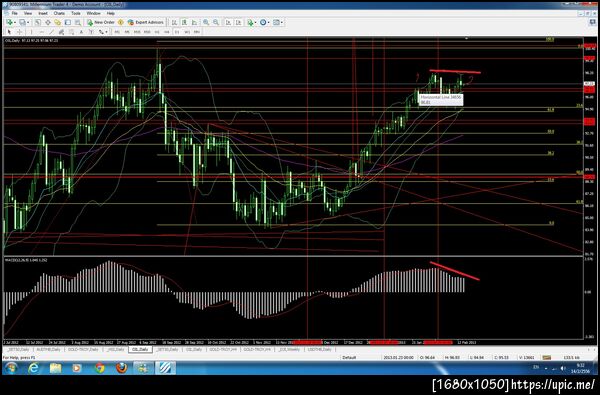Launch the MetaEditor yellow icon
600x395 pixels.
(121, 22)
